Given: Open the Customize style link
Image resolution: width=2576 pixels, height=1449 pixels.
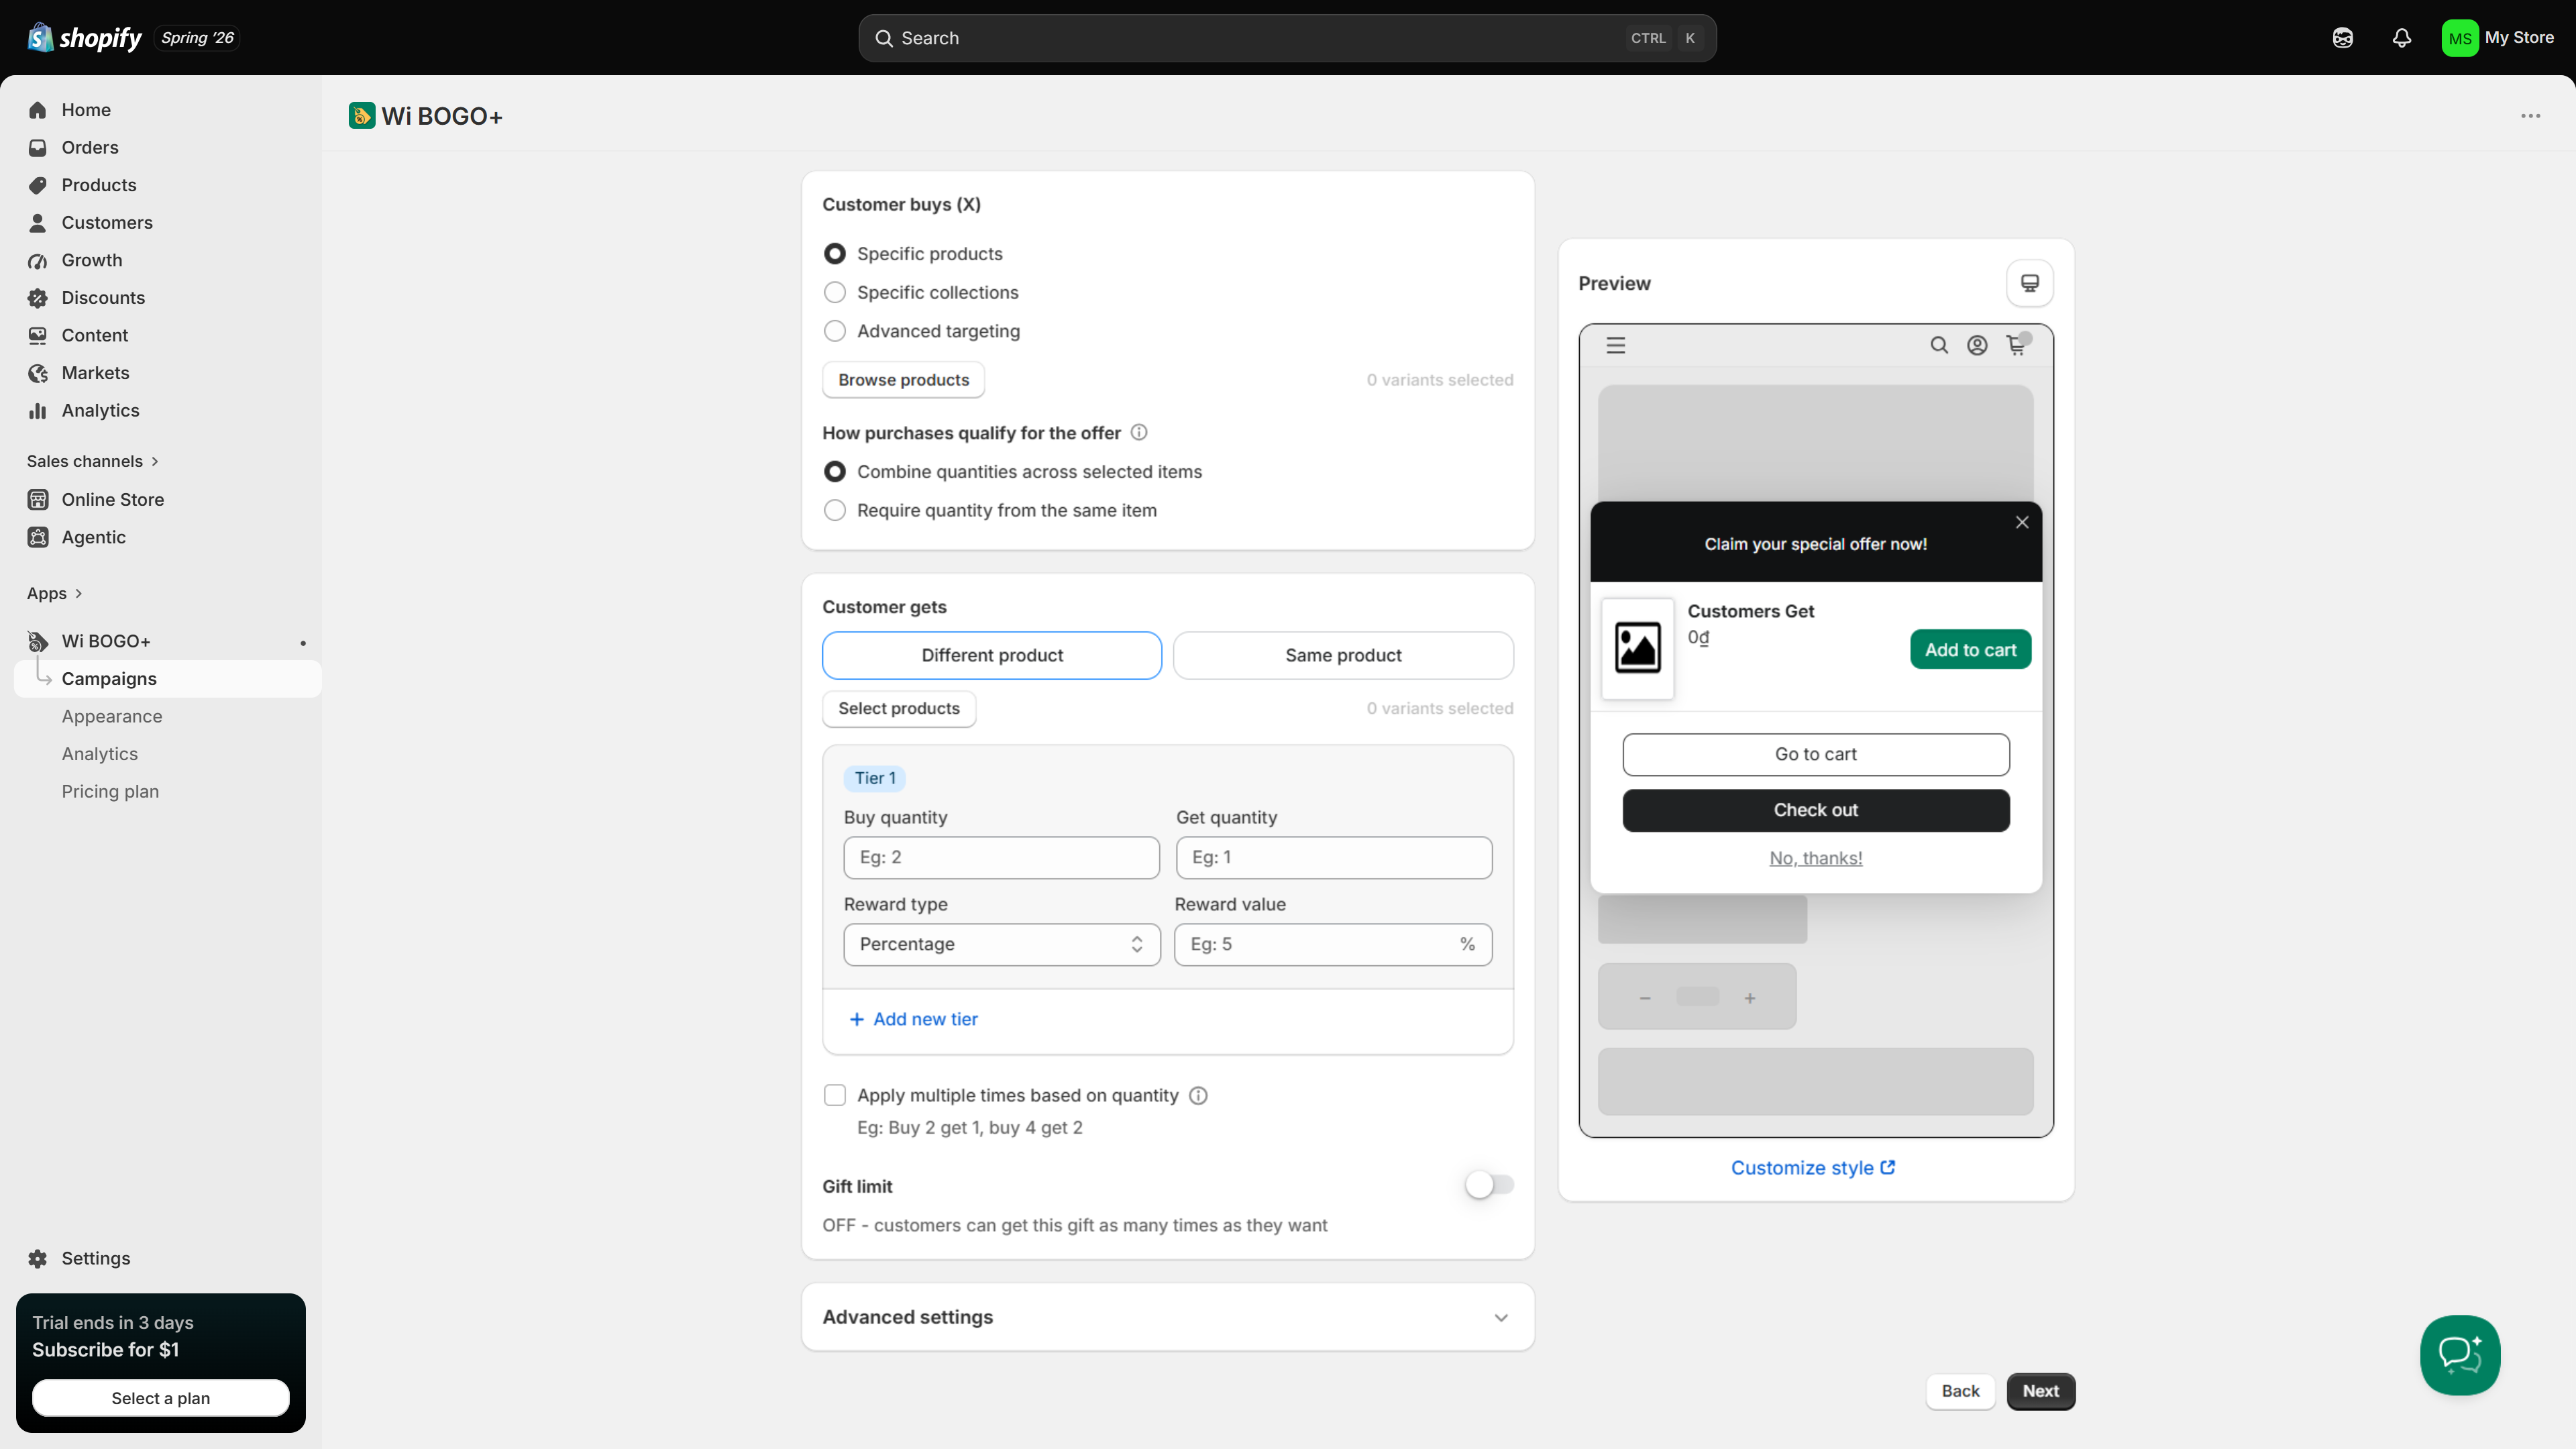Looking at the screenshot, I should point(1813,1167).
